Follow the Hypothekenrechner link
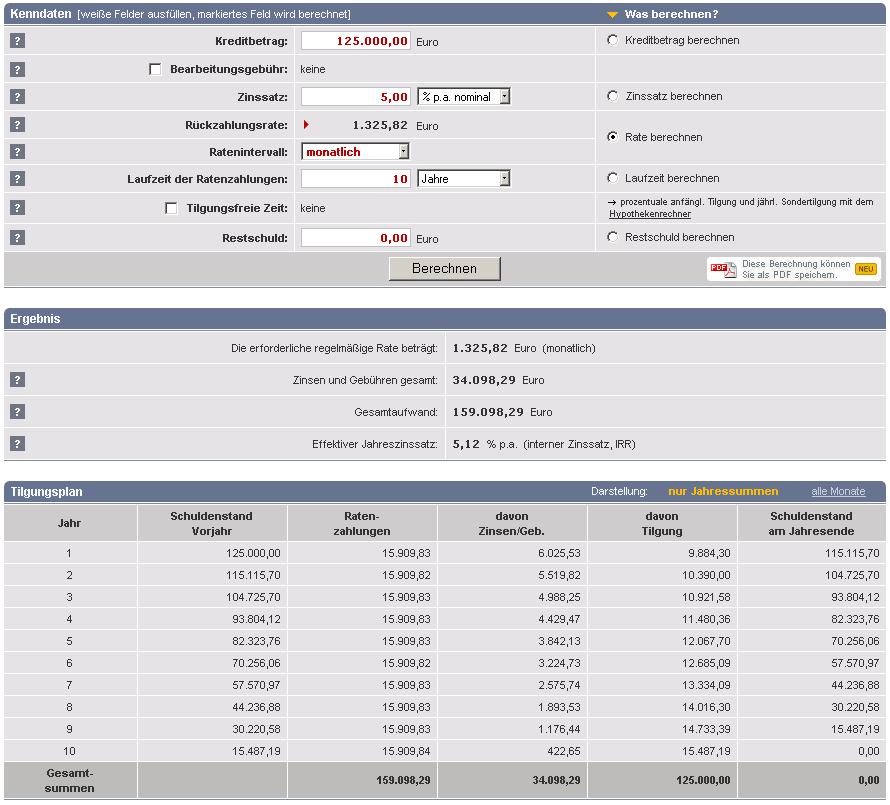890x805 pixels. tap(649, 214)
